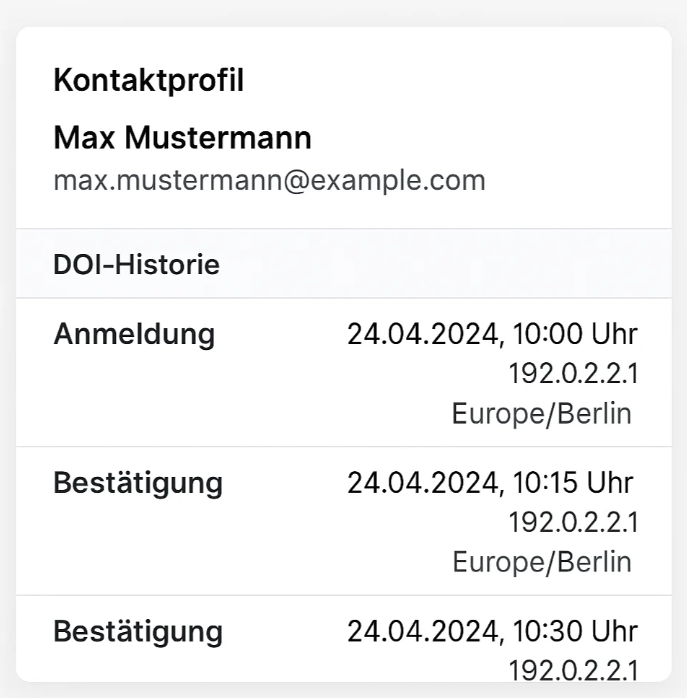The height and width of the screenshot is (698, 687).
Task: Select the IP address under 10:30 Bestätigung
Action: (573, 670)
